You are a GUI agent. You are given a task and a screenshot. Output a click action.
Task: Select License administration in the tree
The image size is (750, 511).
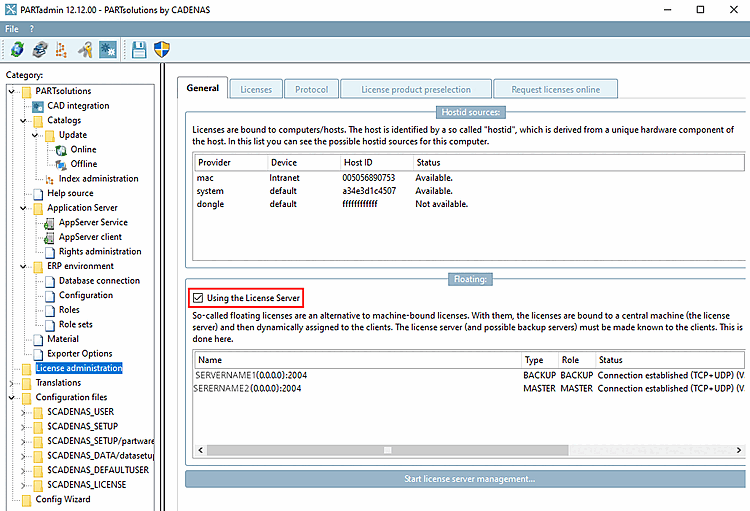pyautogui.click(x=79, y=368)
